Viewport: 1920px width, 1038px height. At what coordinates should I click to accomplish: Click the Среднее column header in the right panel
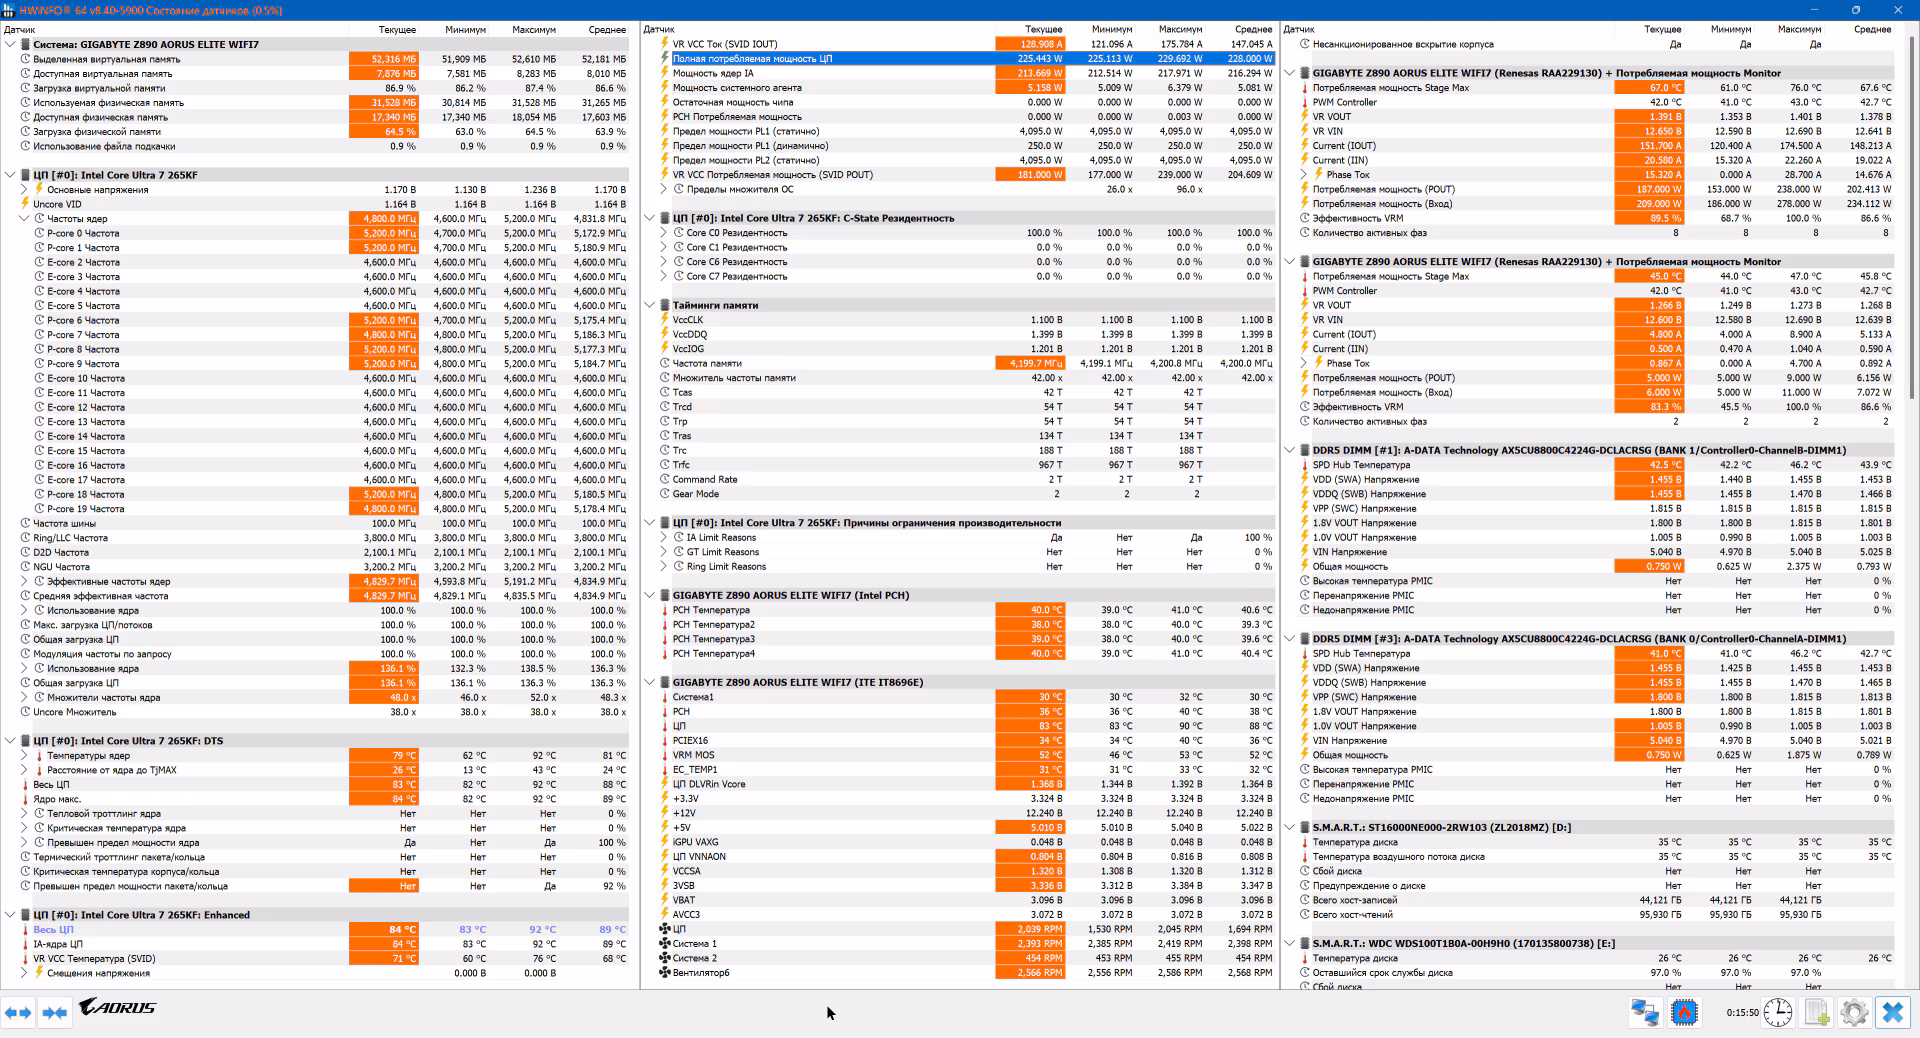tap(1872, 30)
